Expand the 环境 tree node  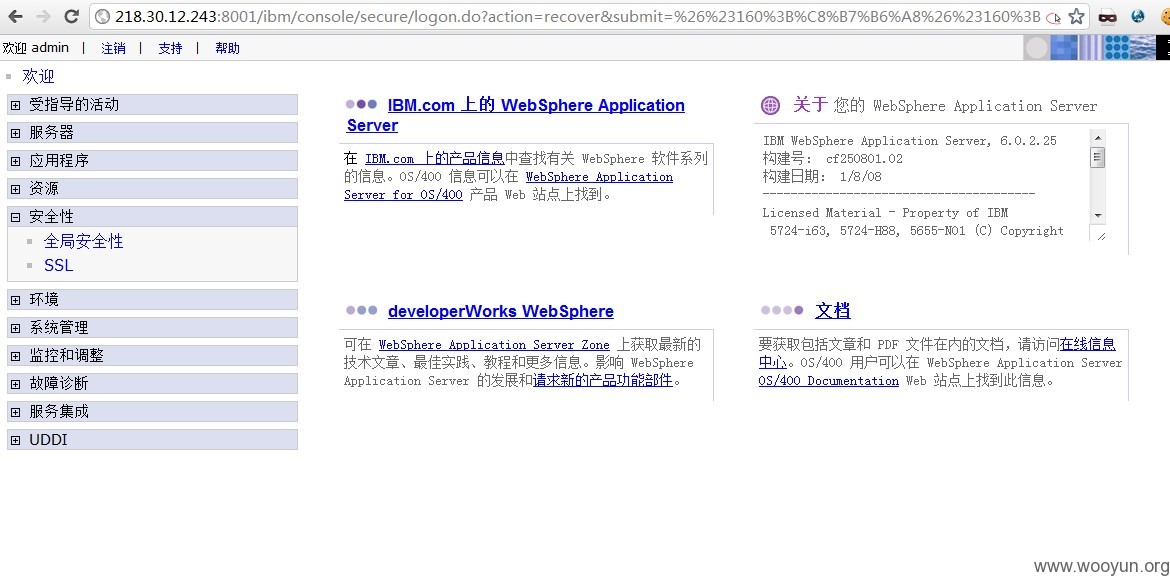pos(15,300)
